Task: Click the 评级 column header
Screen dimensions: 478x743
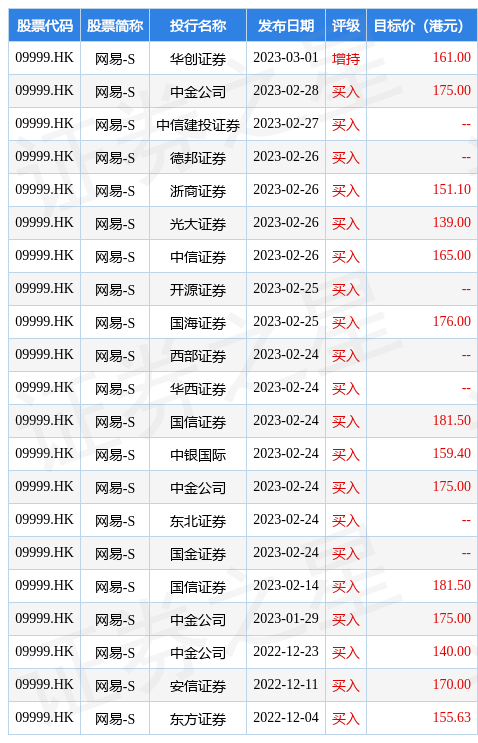Action: 346,26
